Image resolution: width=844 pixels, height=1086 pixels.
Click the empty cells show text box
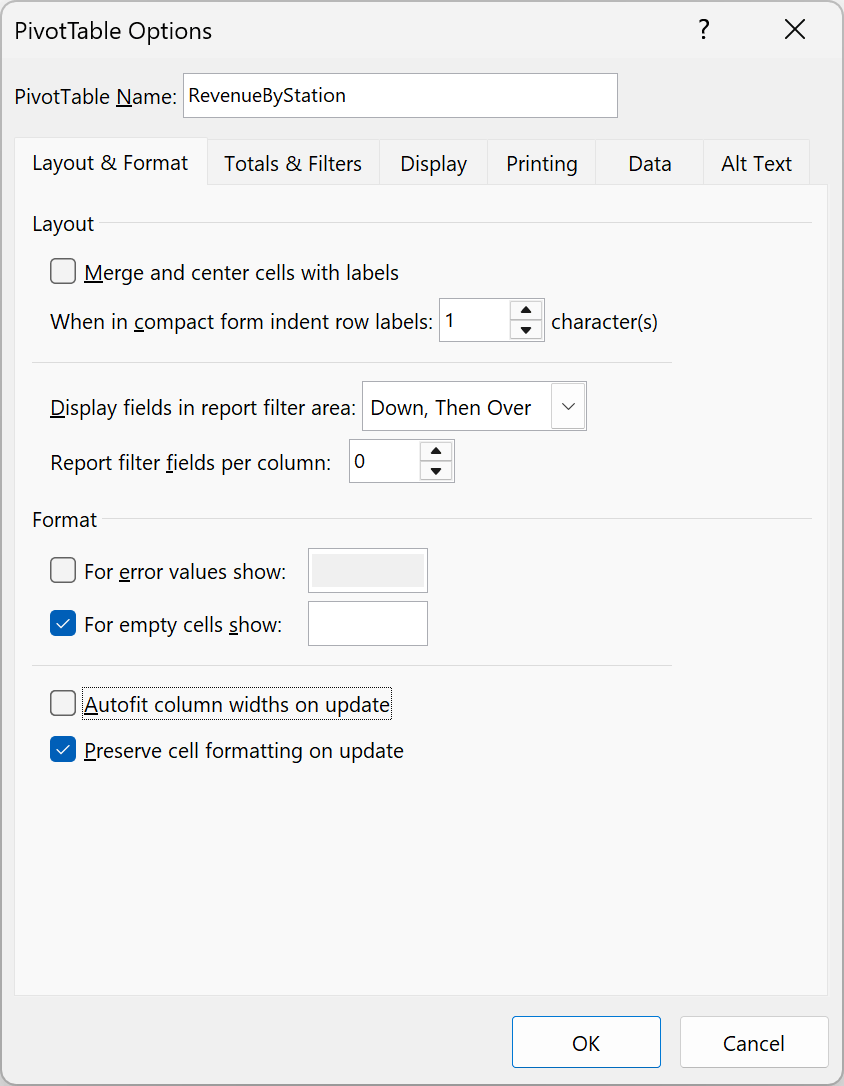point(368,623)
